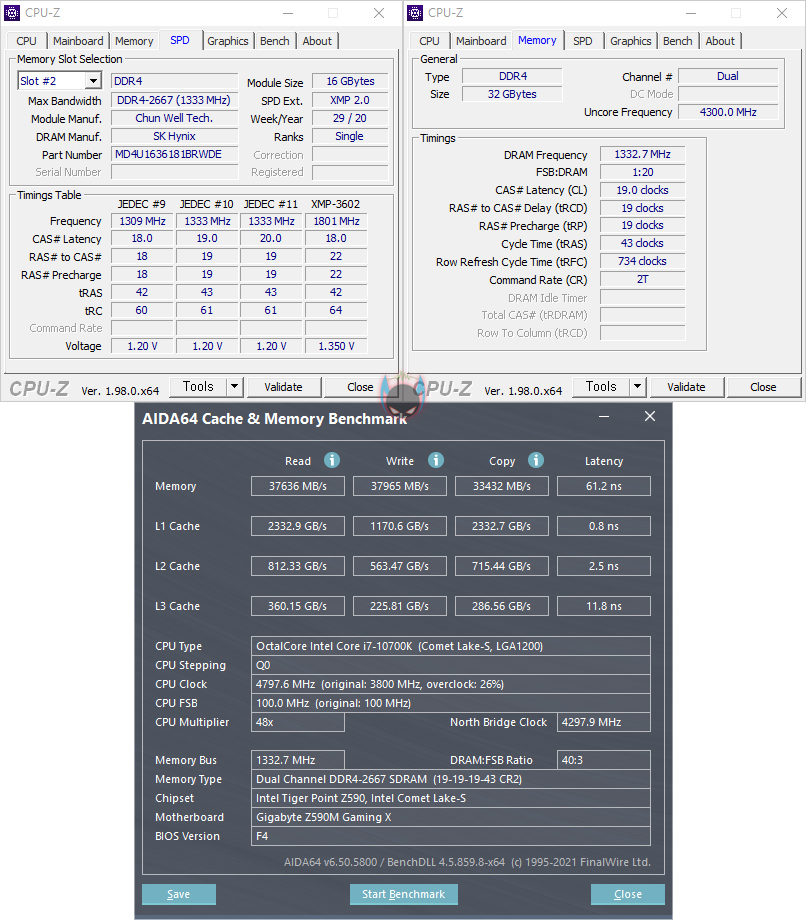
Task: Minimize the right CPU-Z window
Action: click(691, 13)
